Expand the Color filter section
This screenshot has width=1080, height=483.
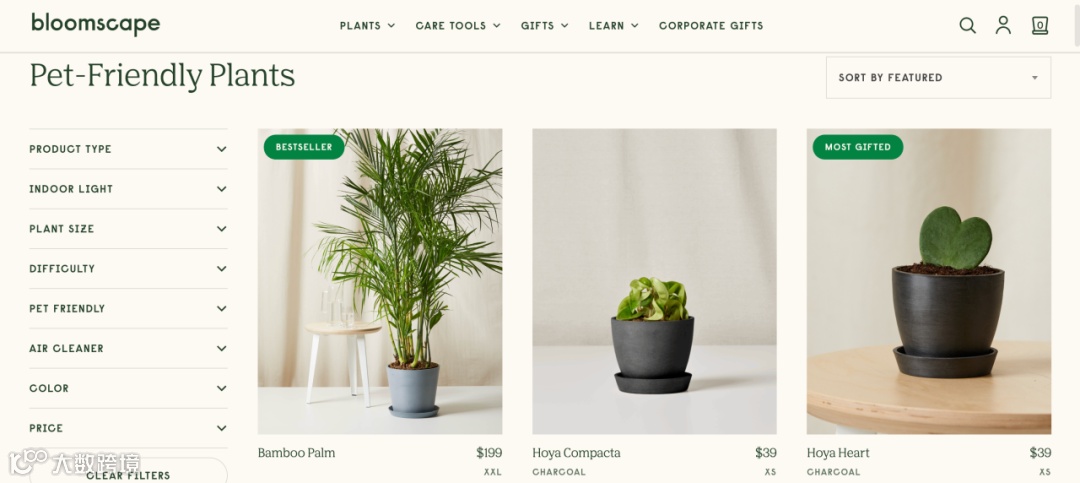pos(128,389)
